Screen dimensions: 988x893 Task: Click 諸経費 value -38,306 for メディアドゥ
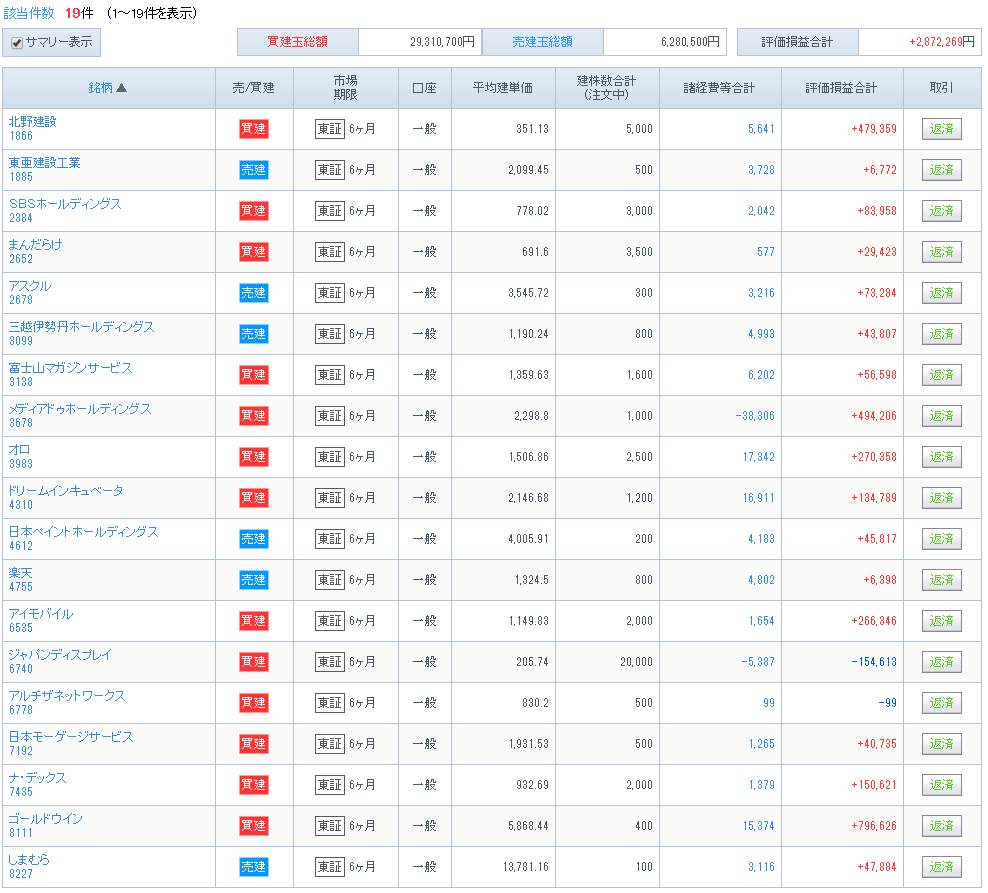755,415
